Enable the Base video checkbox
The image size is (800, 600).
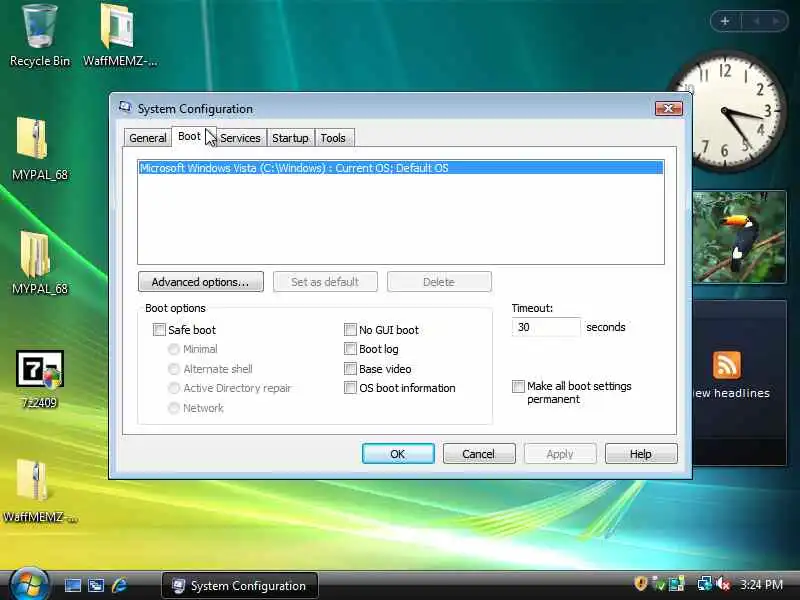(x=350, y=368)
